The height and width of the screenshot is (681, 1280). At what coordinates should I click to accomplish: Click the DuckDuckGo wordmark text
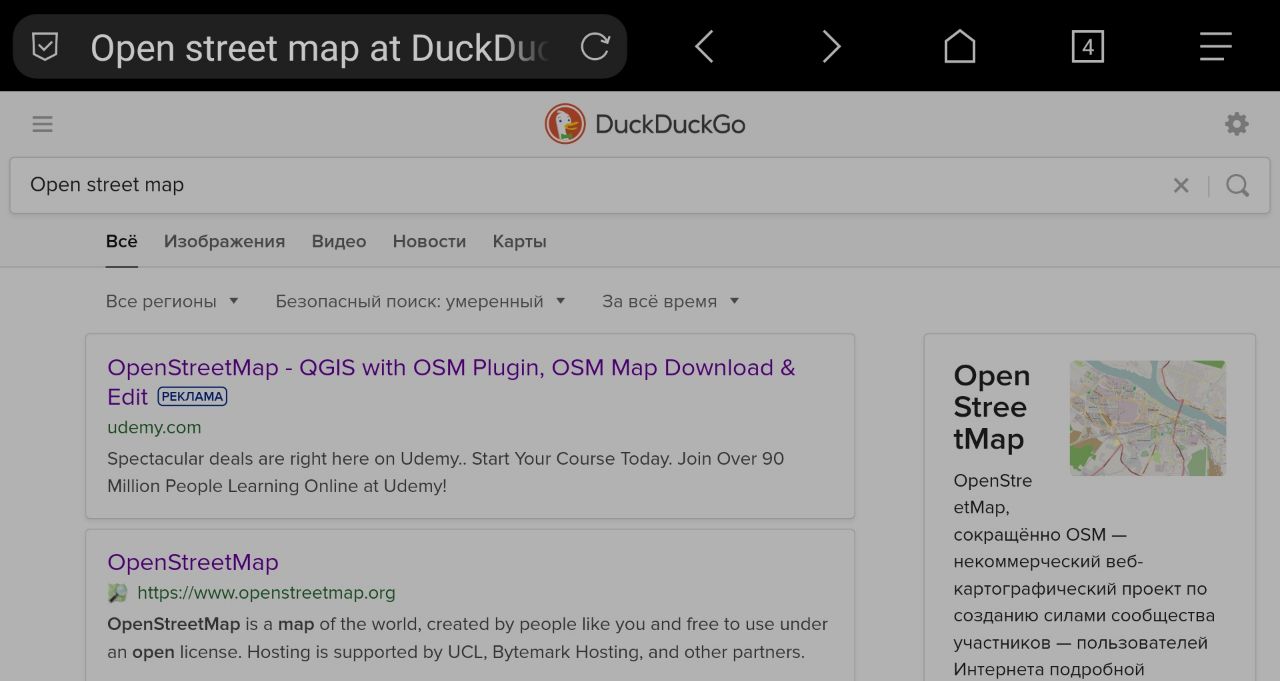(x=670, y=124)
